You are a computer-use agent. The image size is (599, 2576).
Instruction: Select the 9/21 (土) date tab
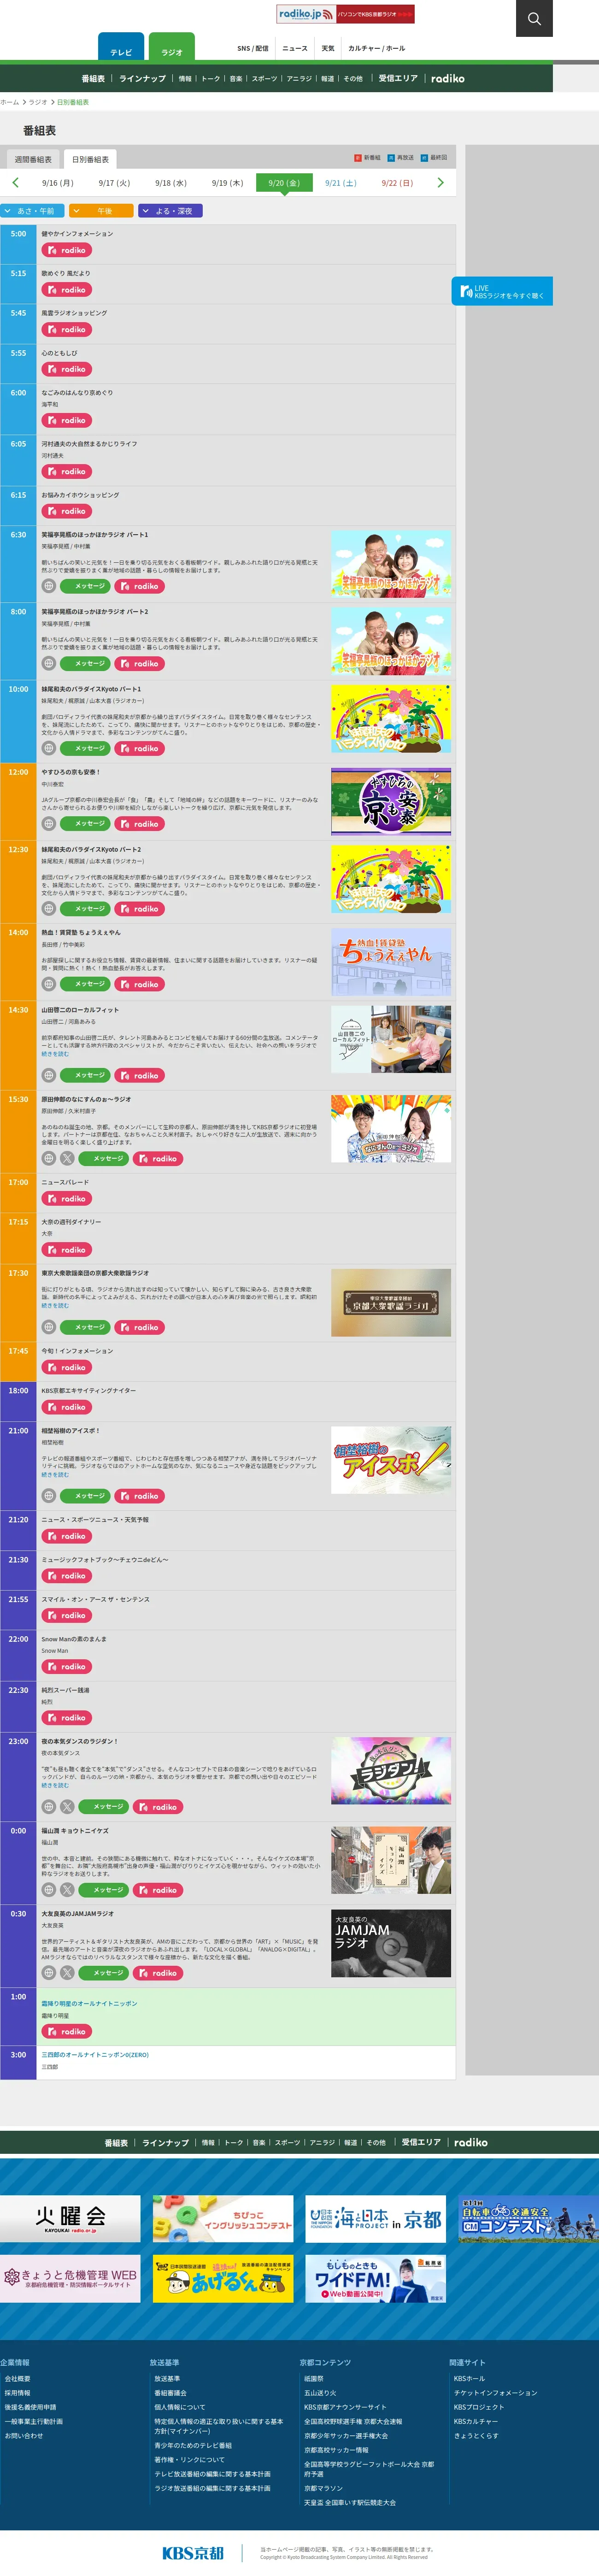coord(340,183)
